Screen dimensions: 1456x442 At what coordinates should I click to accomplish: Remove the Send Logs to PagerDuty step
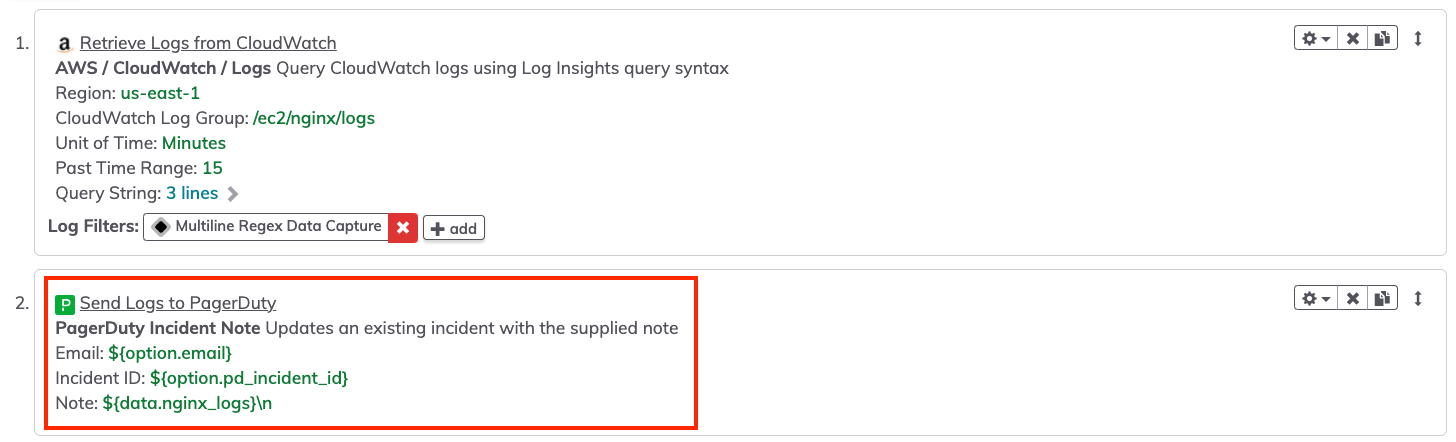click(x=1352, y=298)
